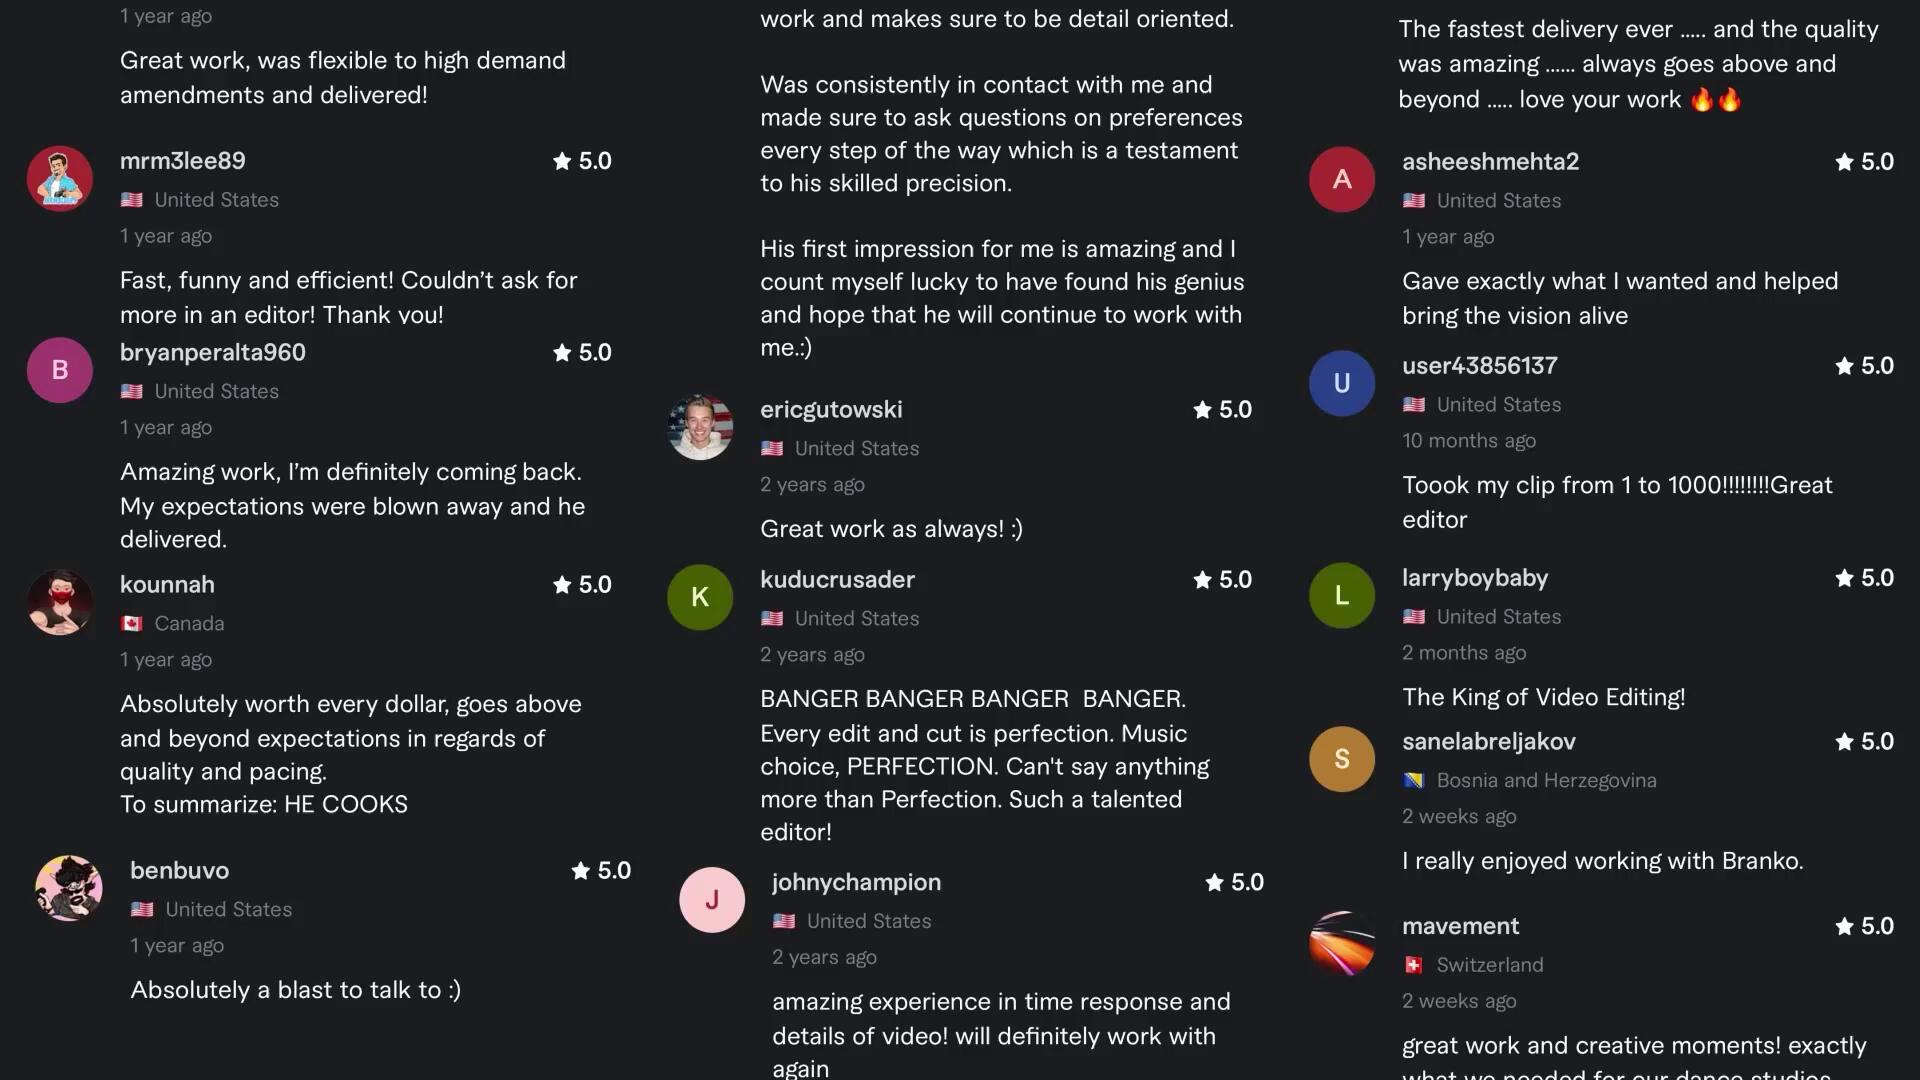
Task: Click the star beside johnychampion's 5.0 rating
Action: tap(1215, 883)
